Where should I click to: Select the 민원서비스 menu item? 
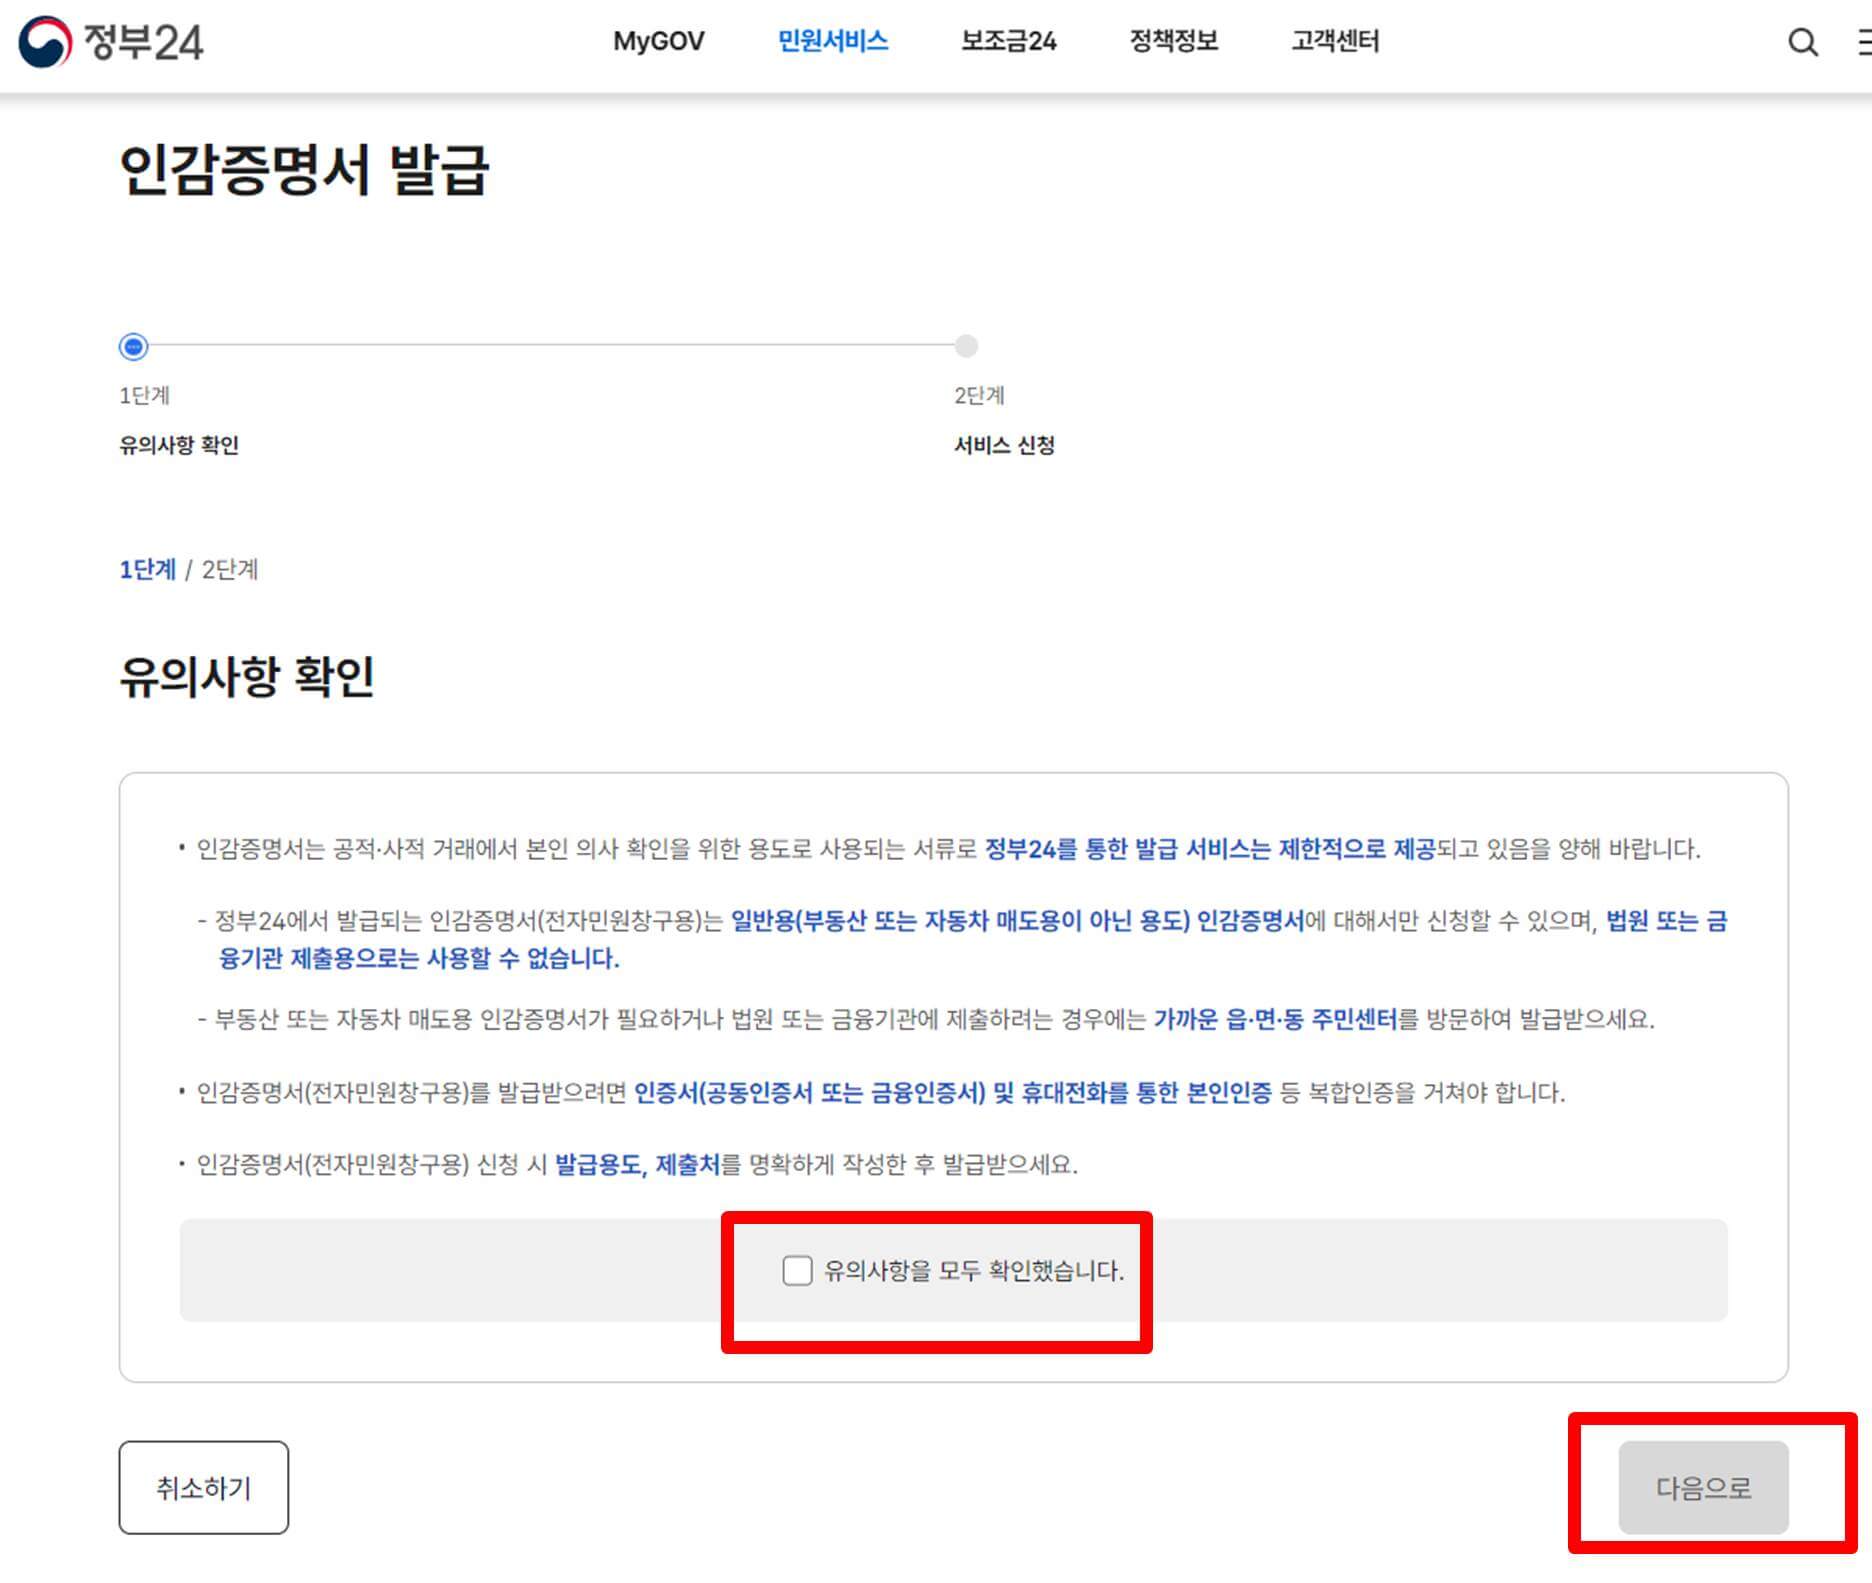pos(834,41)
